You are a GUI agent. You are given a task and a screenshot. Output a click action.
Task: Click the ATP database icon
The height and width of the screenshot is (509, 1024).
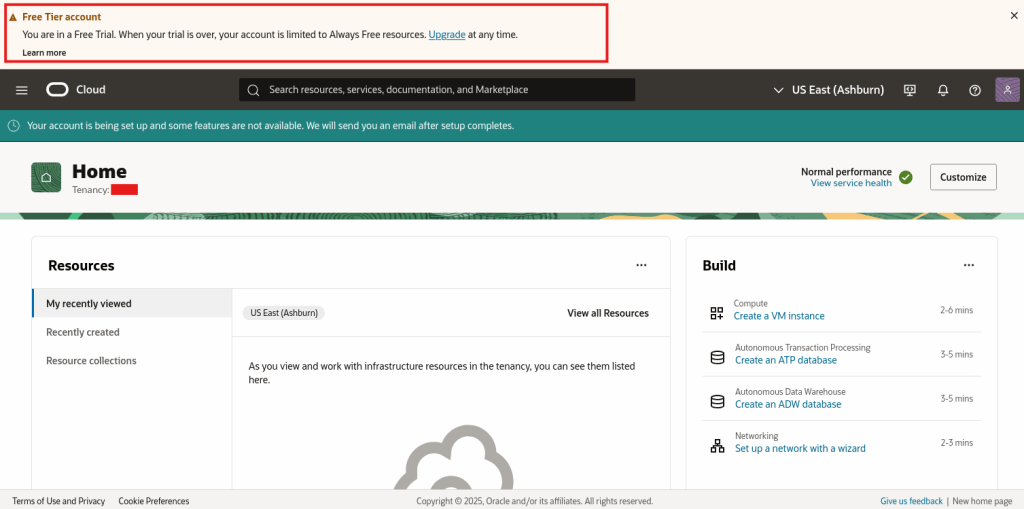[717, 357]
